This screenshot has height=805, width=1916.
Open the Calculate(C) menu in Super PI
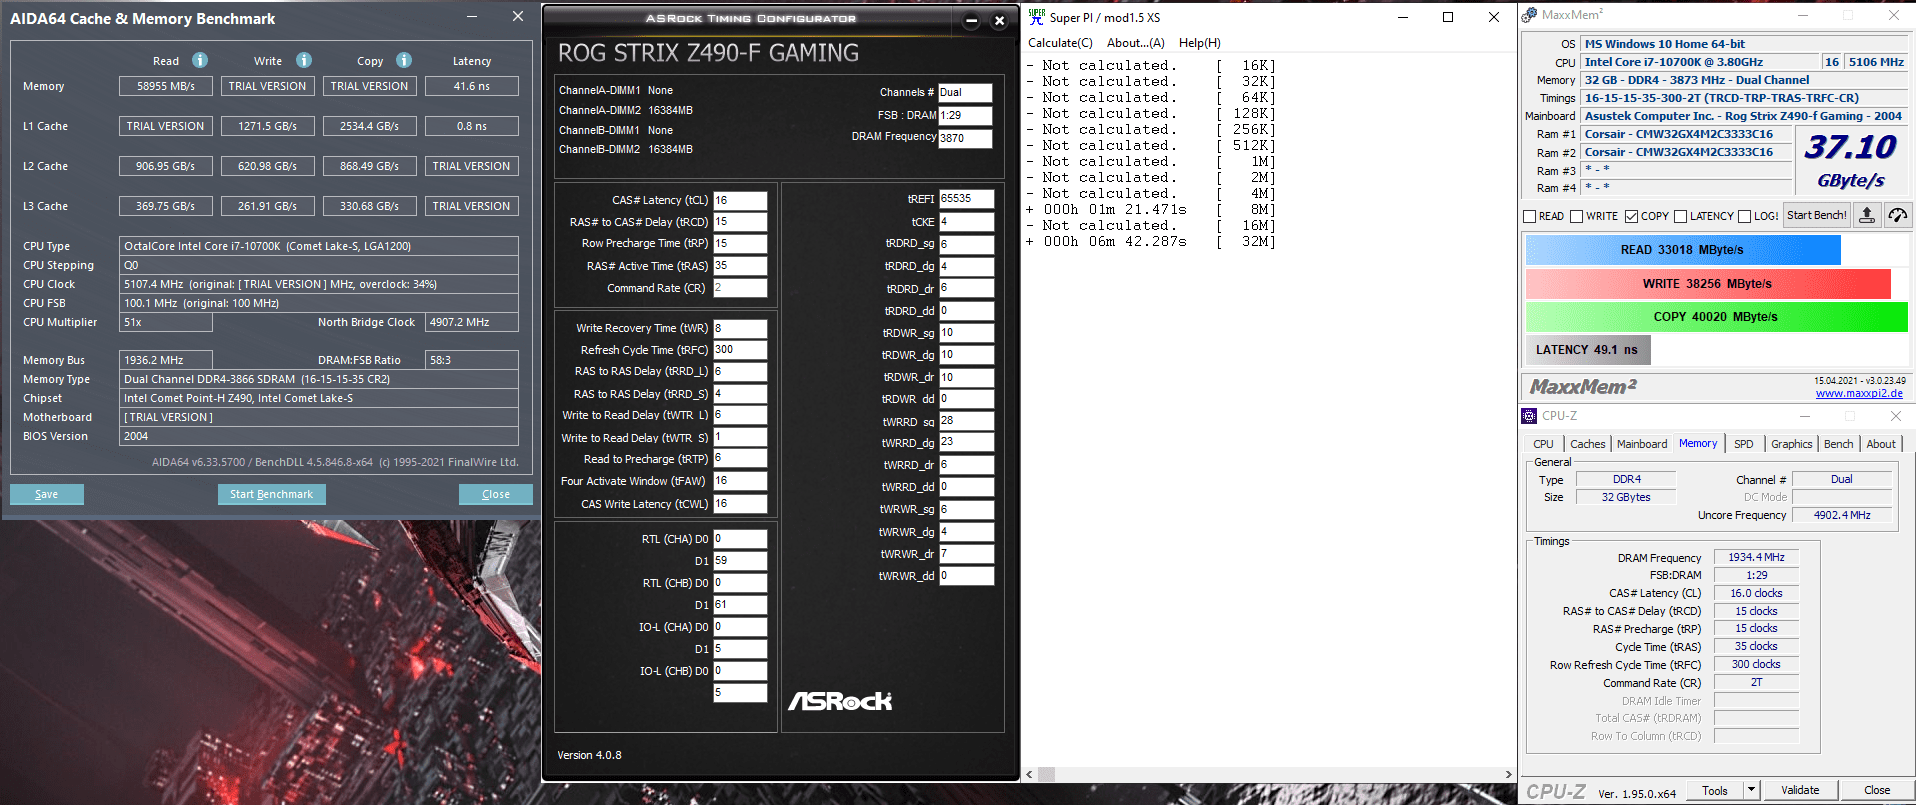1061,43
